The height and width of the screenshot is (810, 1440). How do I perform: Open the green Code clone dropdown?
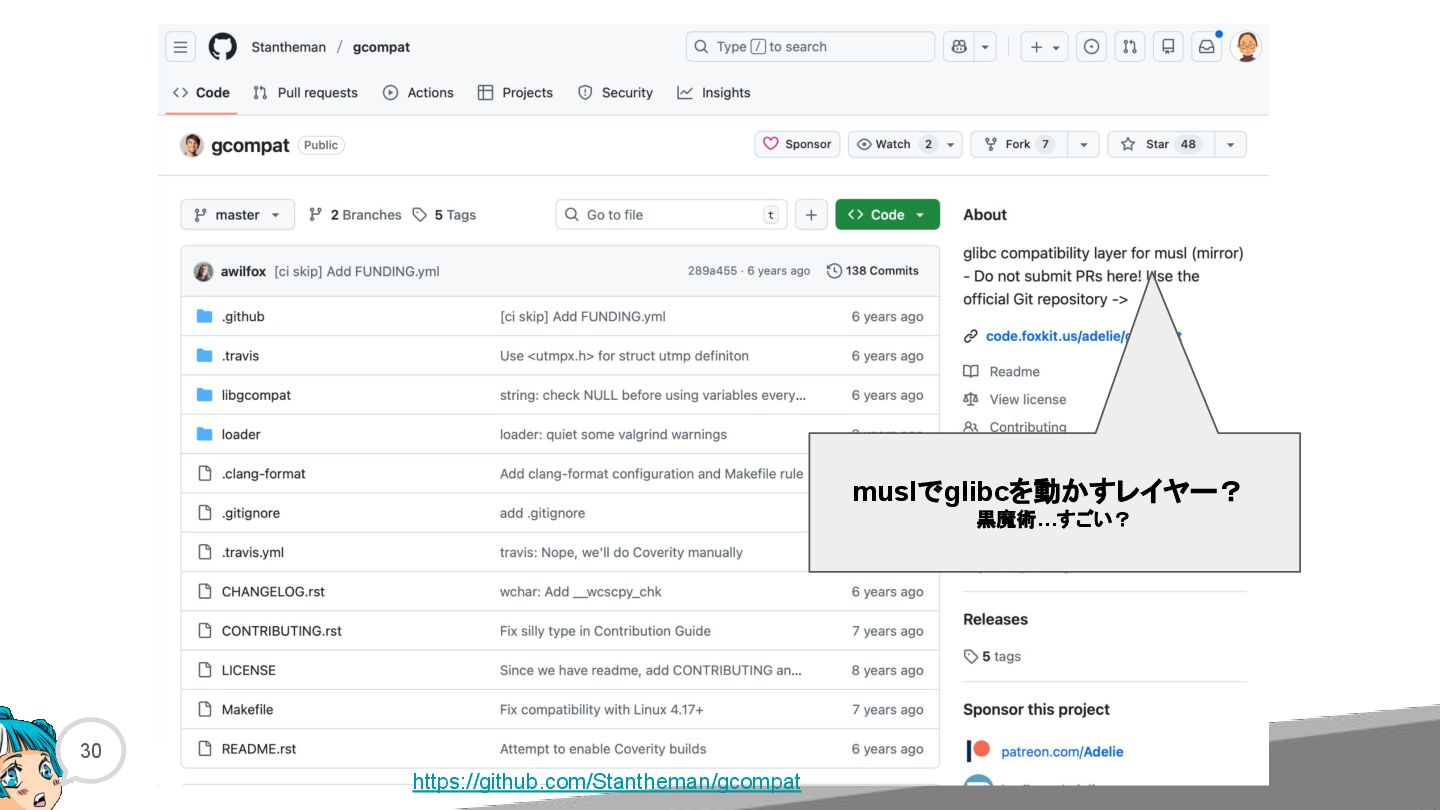click(887, 214)
